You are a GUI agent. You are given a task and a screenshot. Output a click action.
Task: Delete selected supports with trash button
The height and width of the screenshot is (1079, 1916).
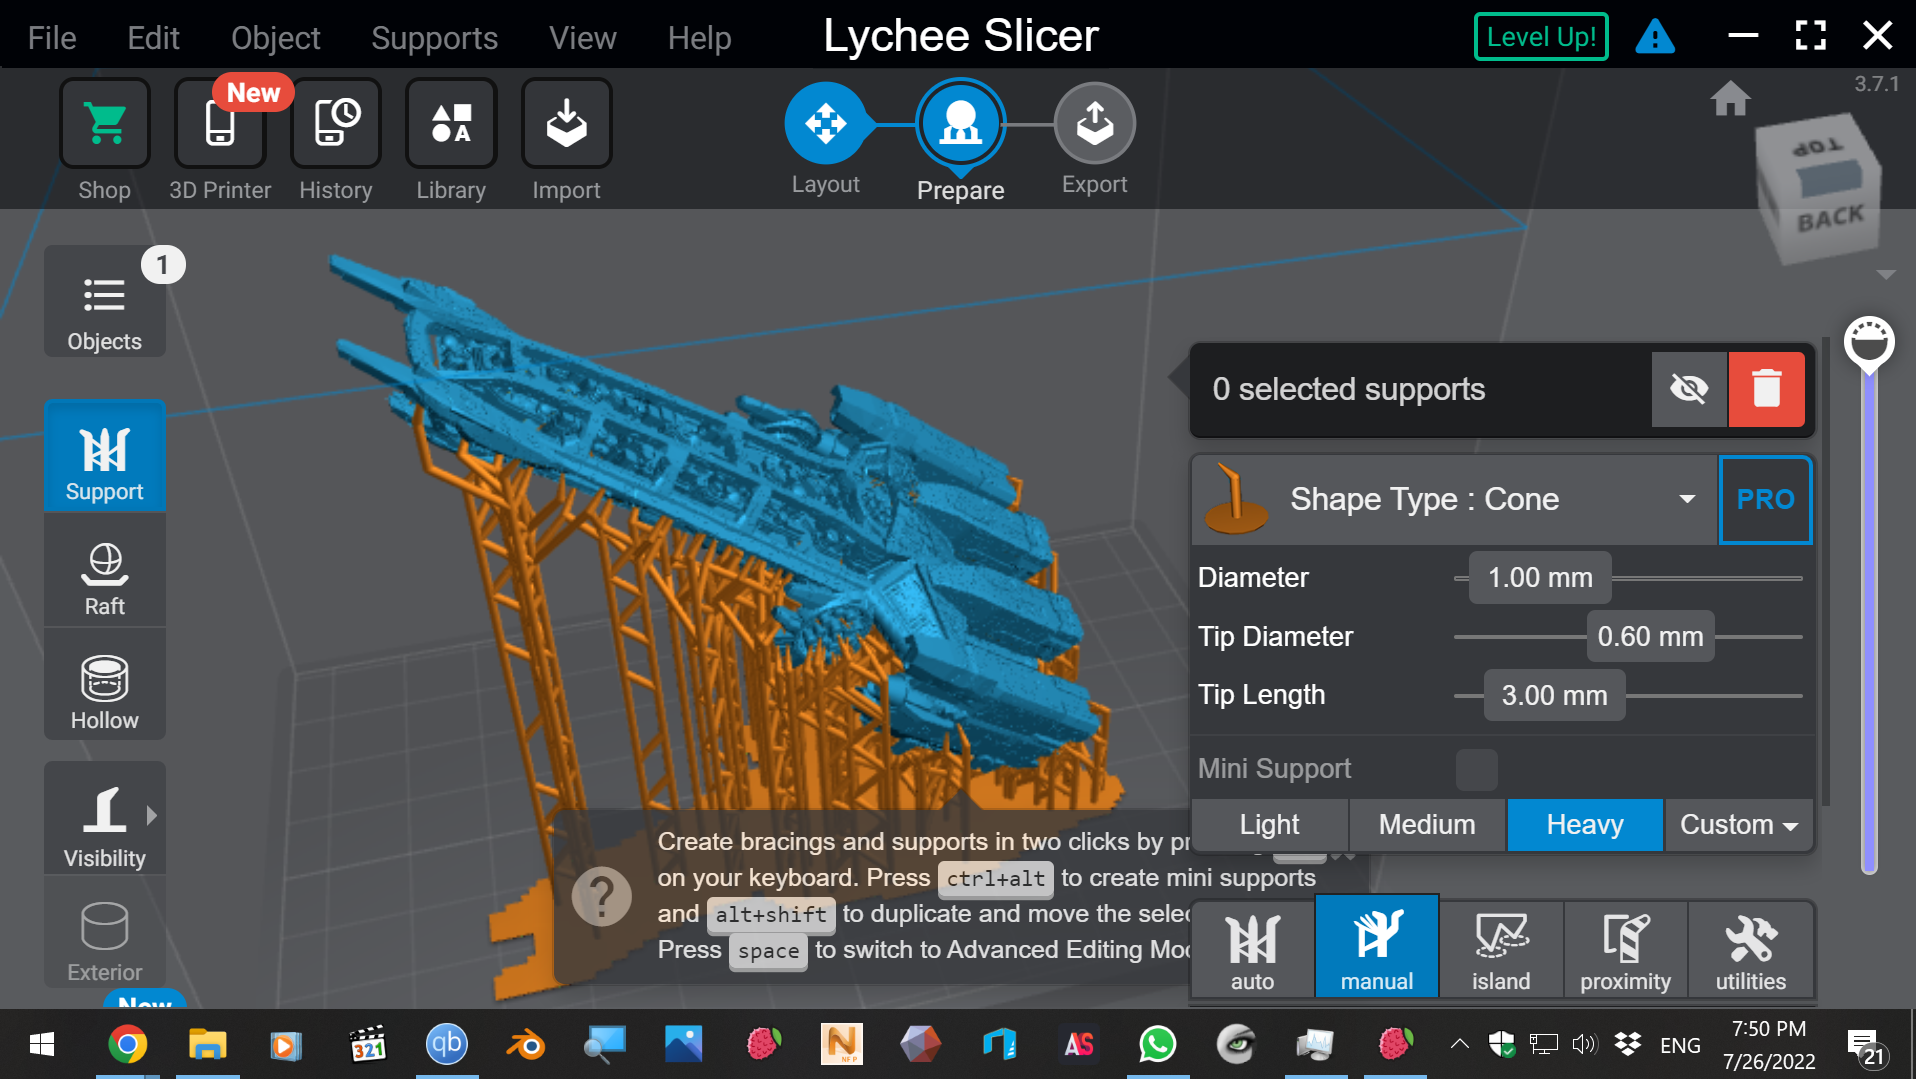pos(1766,389)
